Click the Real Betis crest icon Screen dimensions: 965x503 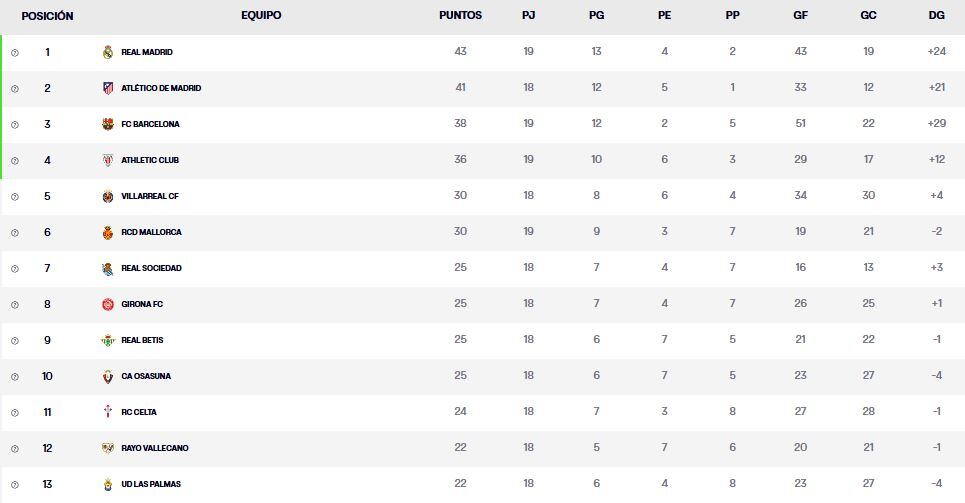(108, 340)
